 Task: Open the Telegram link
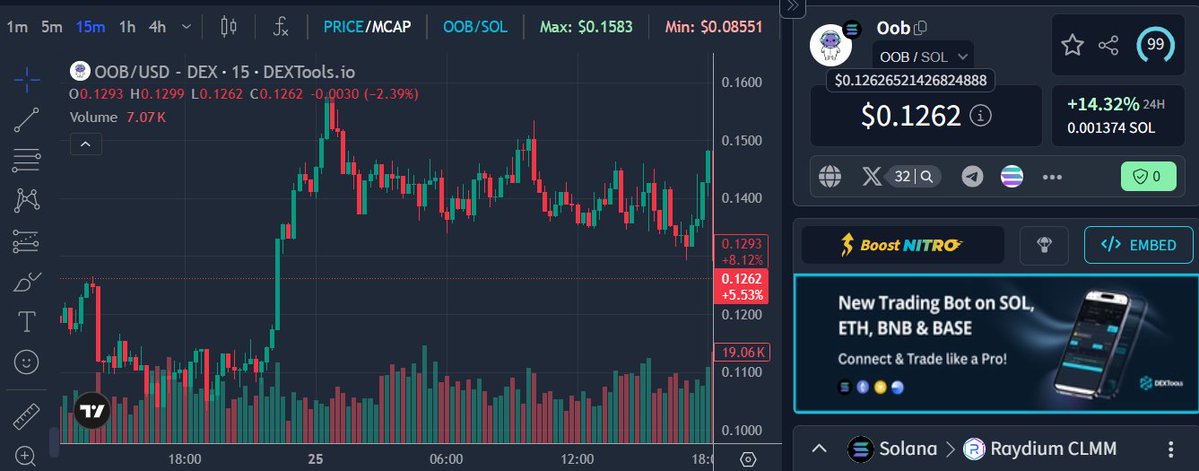tap(973, 177)
